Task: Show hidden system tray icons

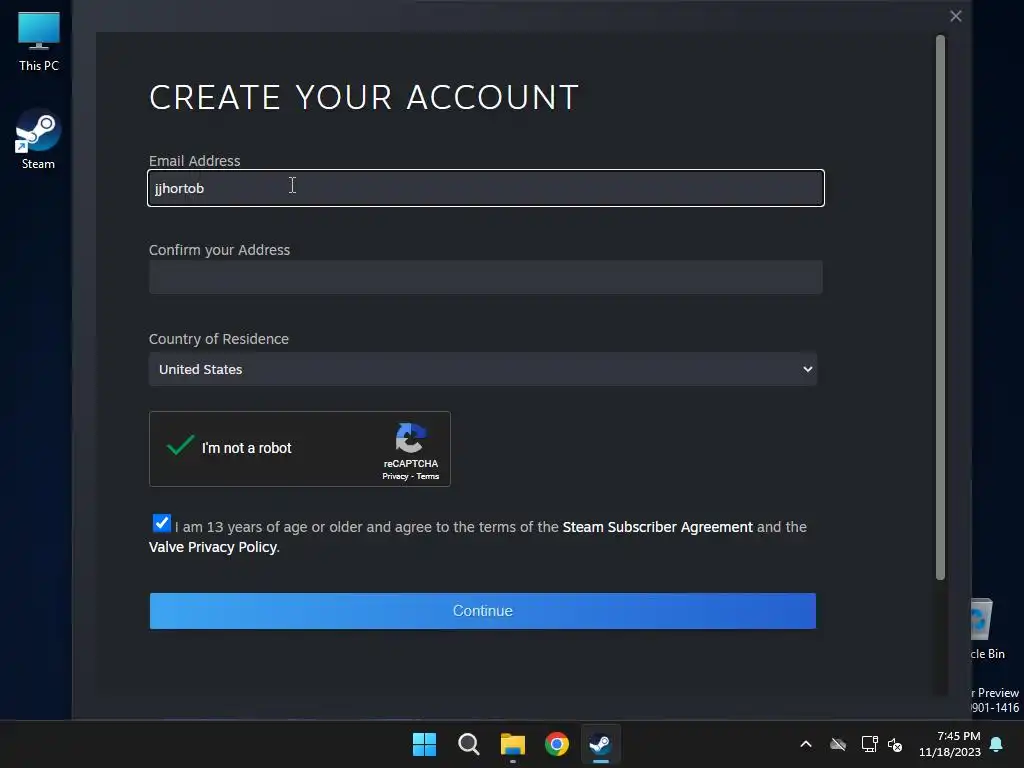Action: coord(806,744)
